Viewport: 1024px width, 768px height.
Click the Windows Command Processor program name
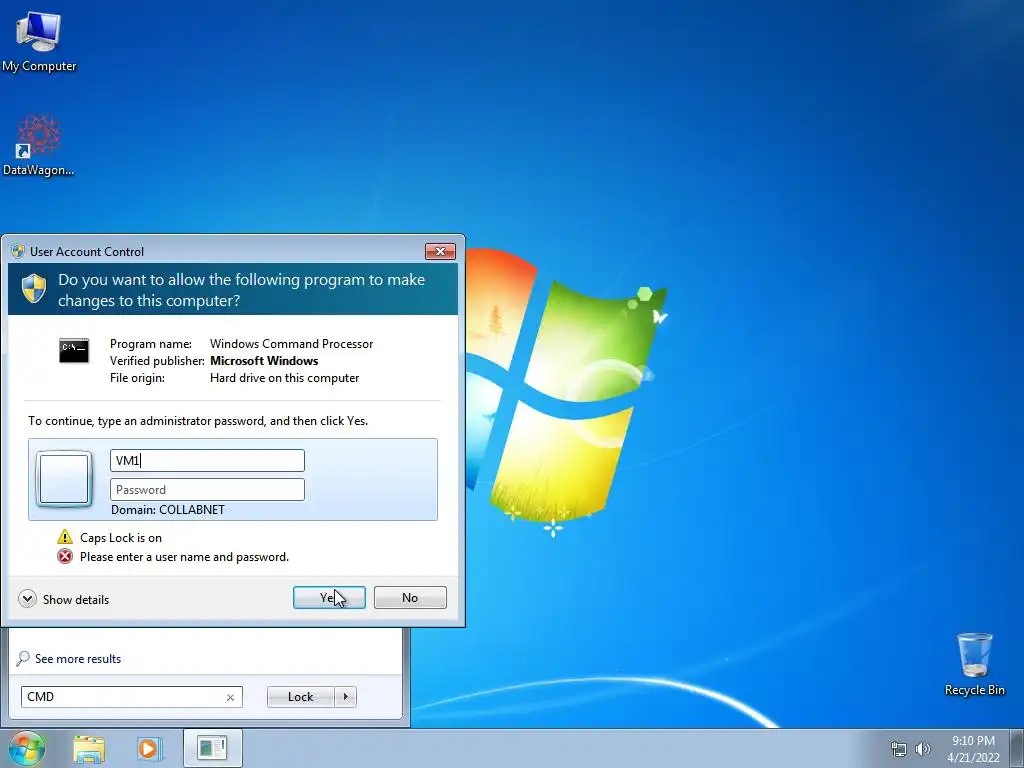291,344
